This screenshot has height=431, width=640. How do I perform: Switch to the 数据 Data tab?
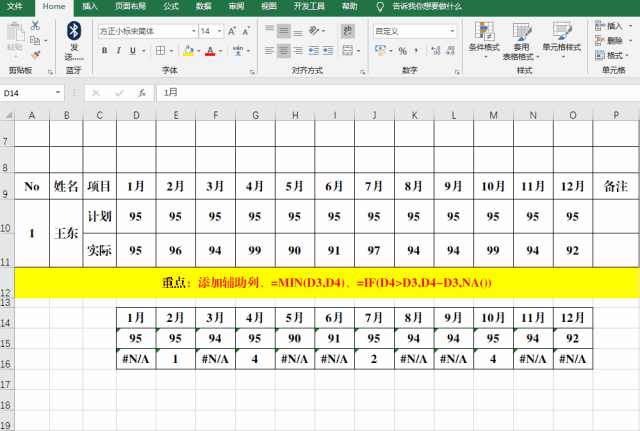click(x=203, y=7)
